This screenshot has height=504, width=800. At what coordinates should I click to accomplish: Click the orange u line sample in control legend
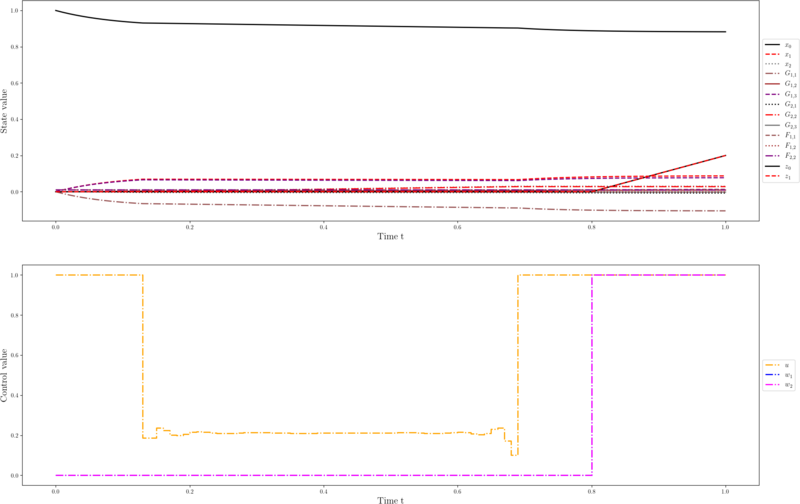(772, 365)
